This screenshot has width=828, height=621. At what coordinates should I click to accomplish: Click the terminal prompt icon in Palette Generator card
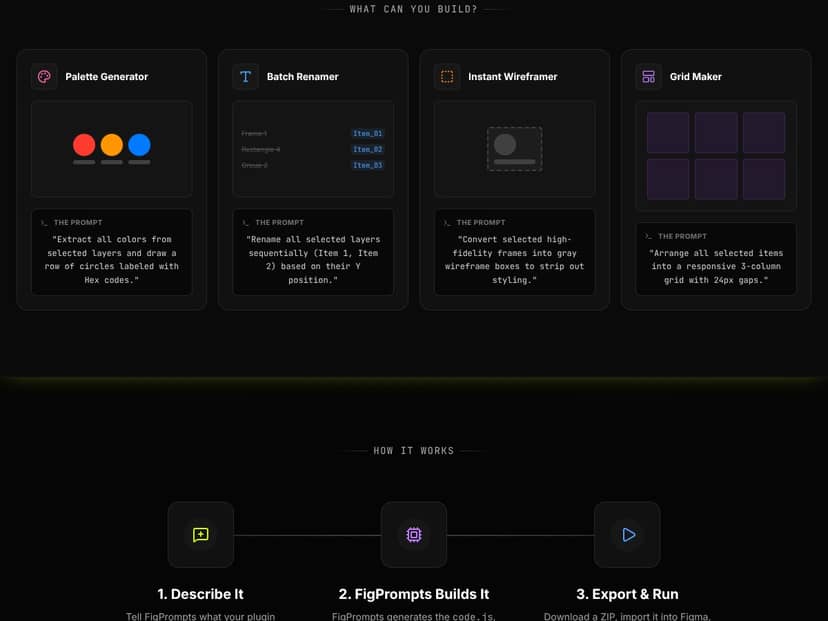tap(42, 222)
